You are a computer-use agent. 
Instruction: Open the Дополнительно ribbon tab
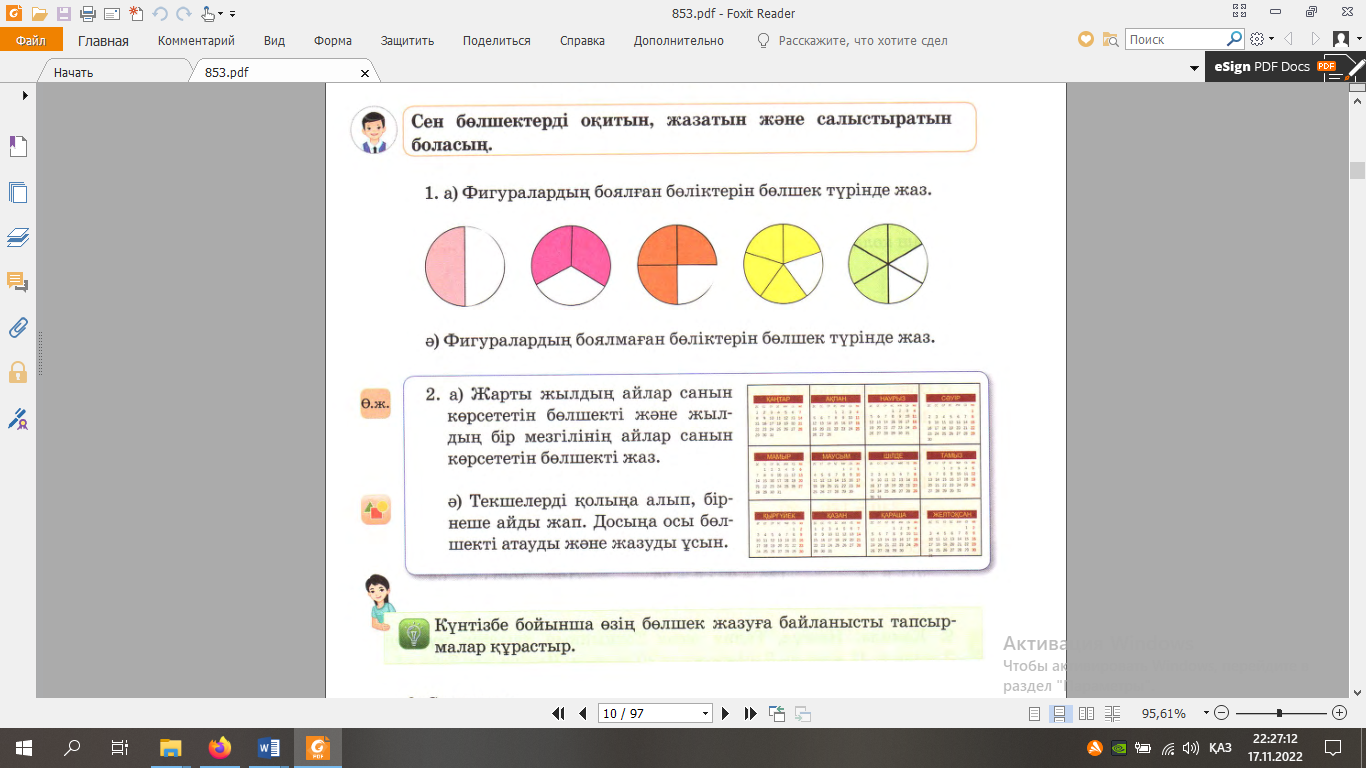(679, 41)
